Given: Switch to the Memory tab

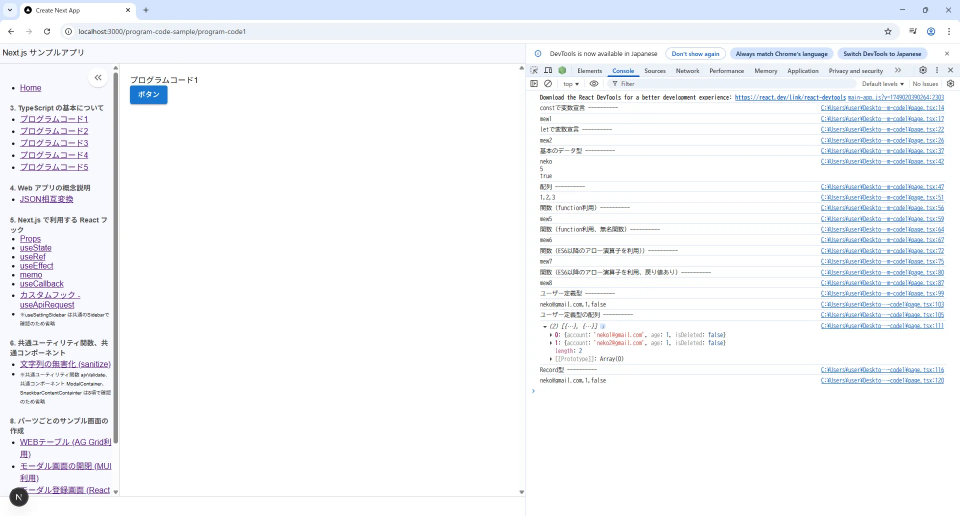Looking at the screenshot, I should pyautogui.click(x=765, y=71).
